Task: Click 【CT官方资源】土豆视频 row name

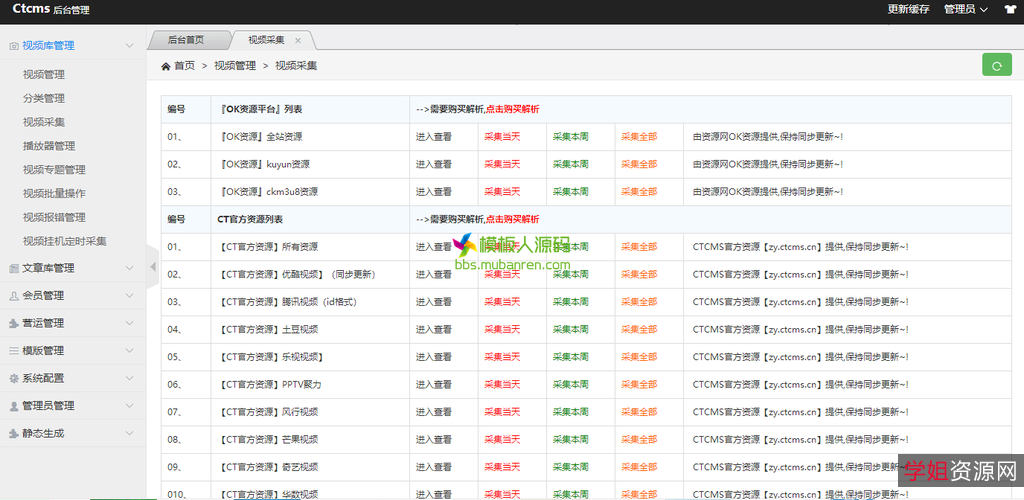Action: [269, 329]
